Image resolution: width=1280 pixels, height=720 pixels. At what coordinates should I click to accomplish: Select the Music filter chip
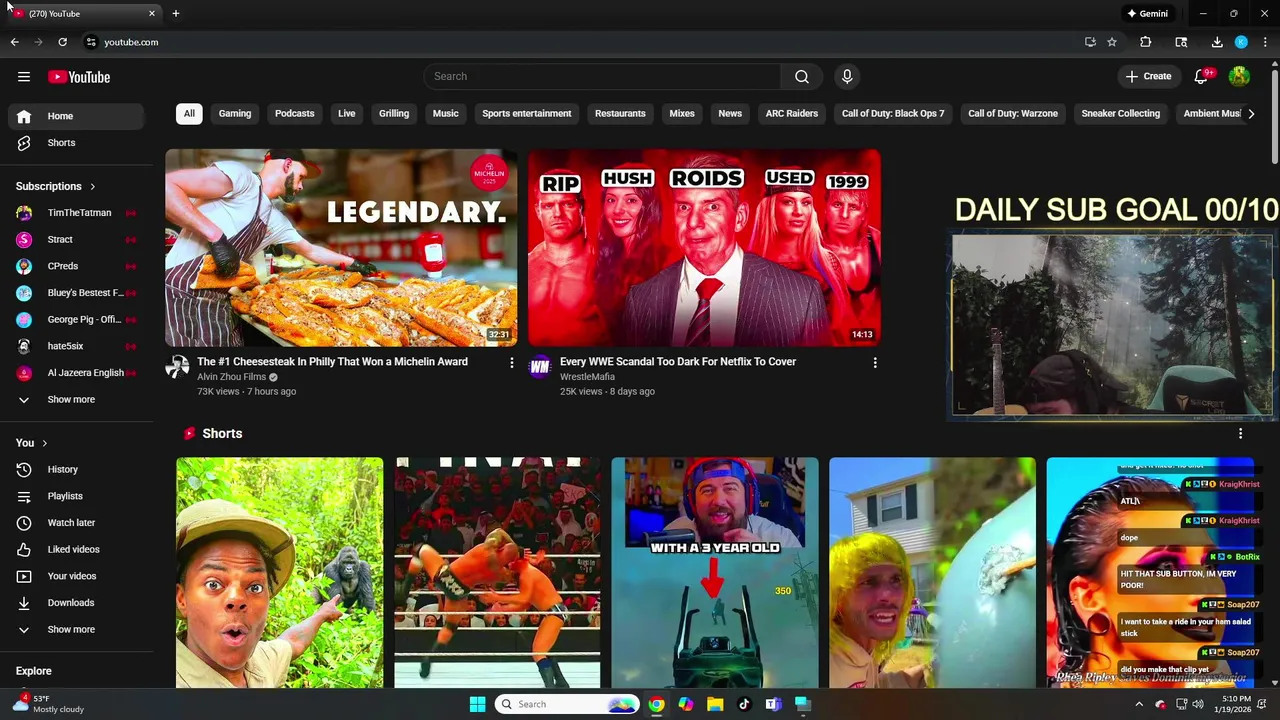tap(446, 114)
